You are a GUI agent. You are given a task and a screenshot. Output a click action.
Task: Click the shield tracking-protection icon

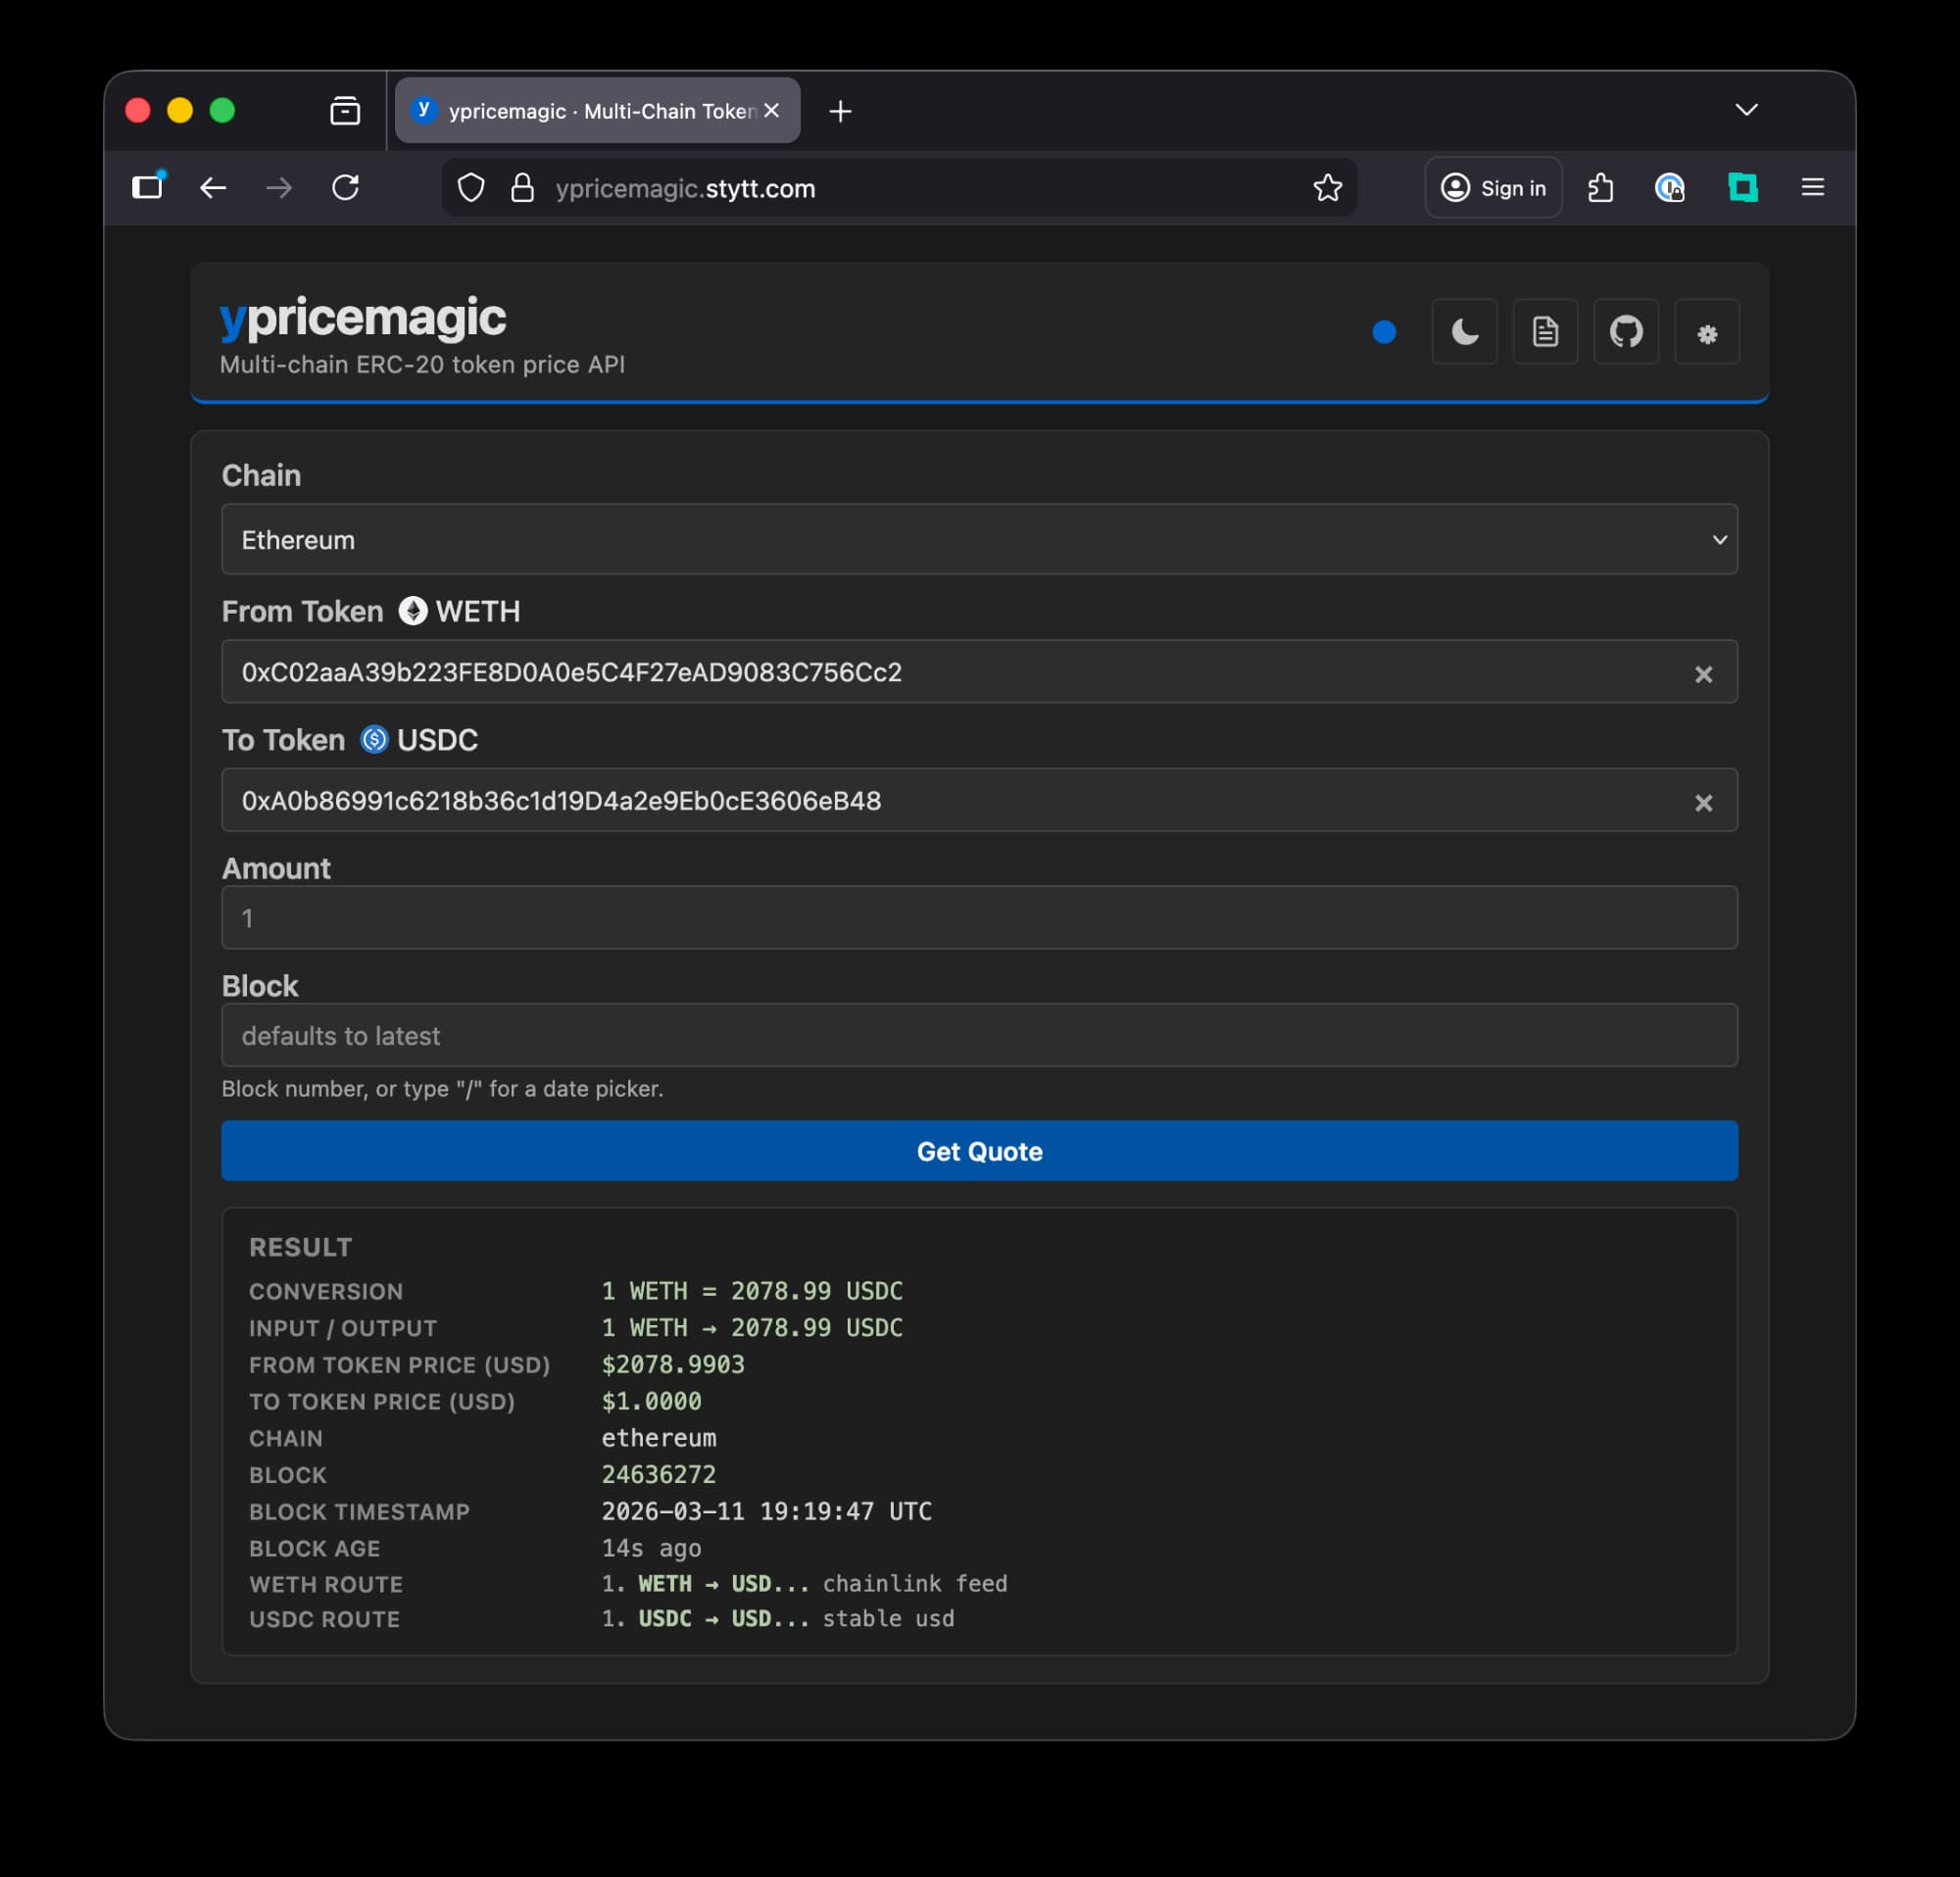pyautogui.click(x=470, y=188)
